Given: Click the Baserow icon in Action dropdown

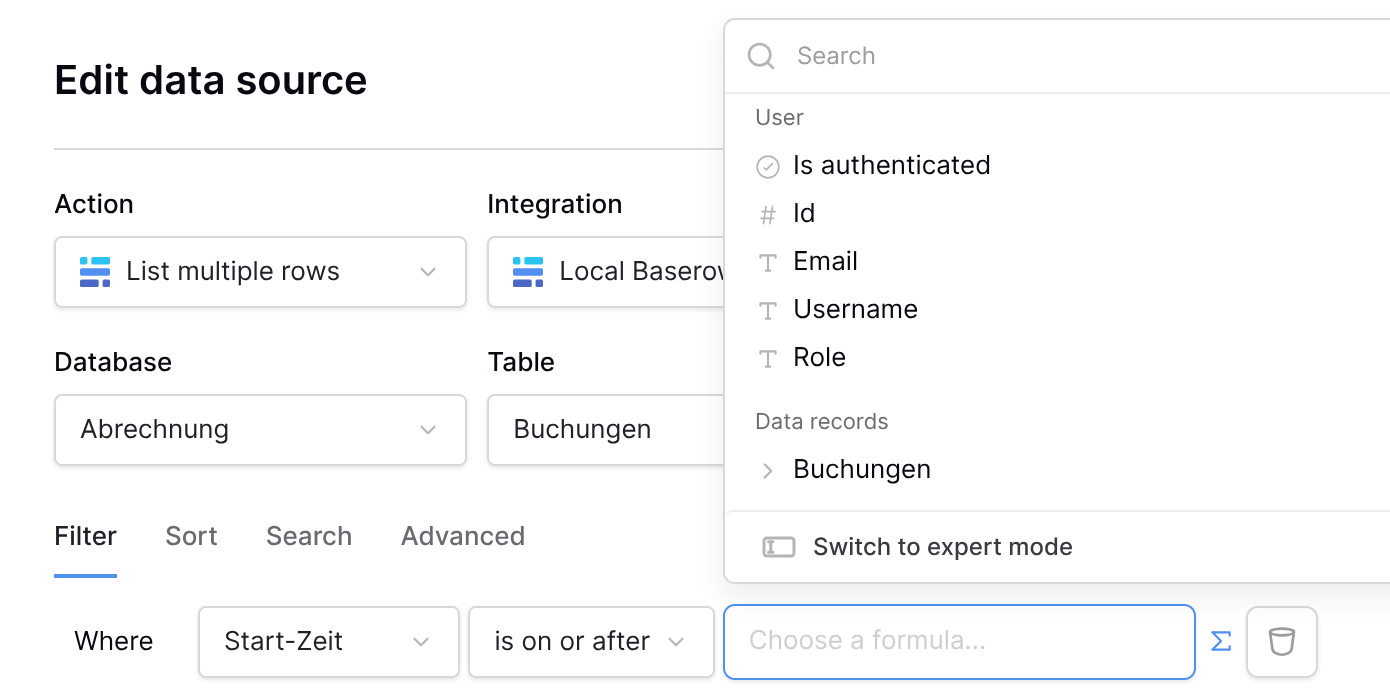Looking at the screenshot, I should (x=95, y=272).
